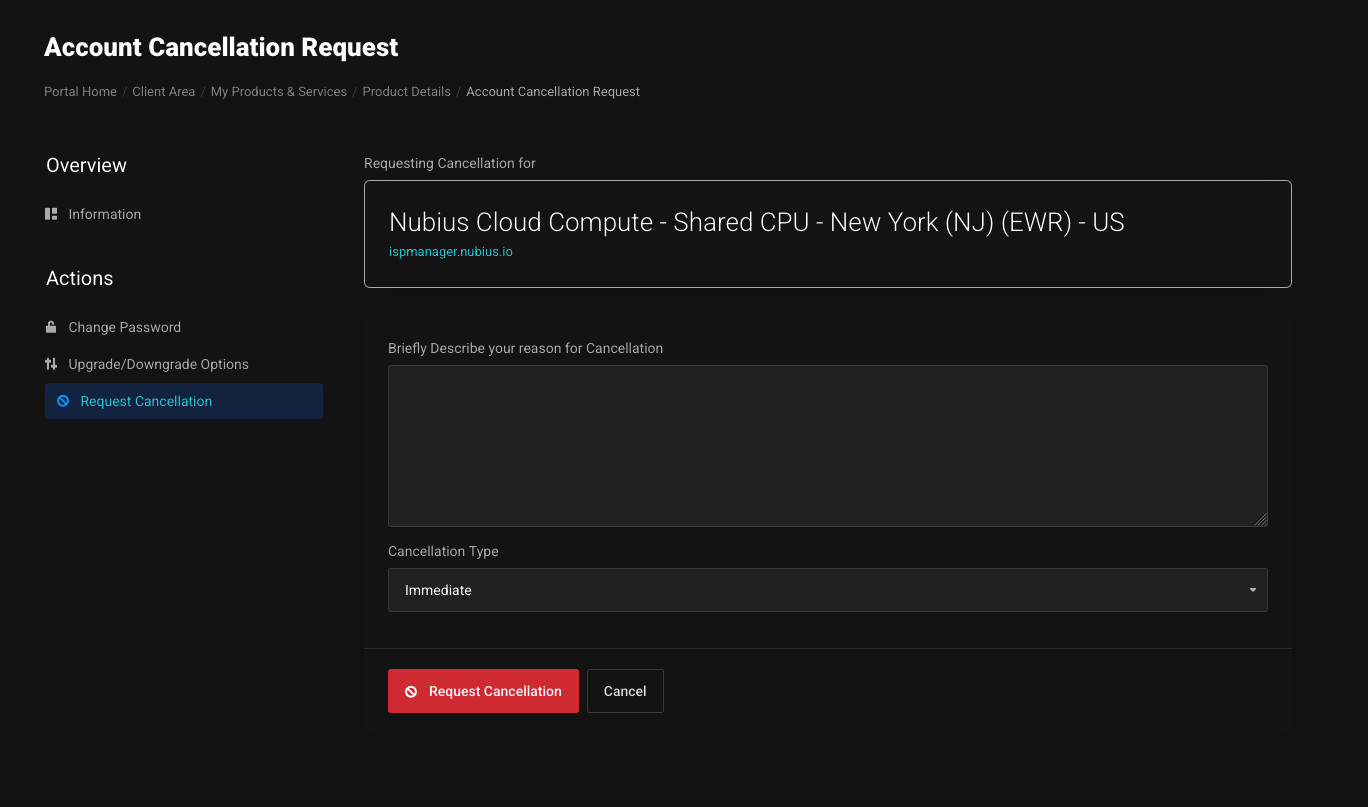Focus the cancellation reason text area
This screenshot has width=1368, height=807.
click(x=827, y=445)
